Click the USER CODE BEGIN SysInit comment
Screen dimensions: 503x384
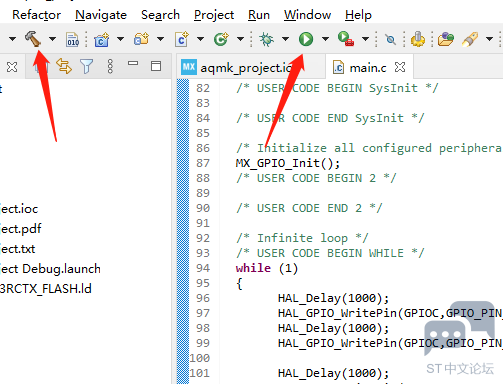pyautogui.click(x=337, y=88)
